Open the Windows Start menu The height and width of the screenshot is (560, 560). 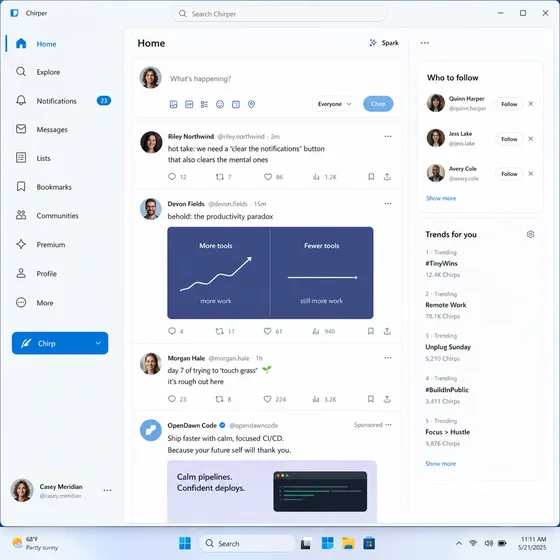coord(185,544)
